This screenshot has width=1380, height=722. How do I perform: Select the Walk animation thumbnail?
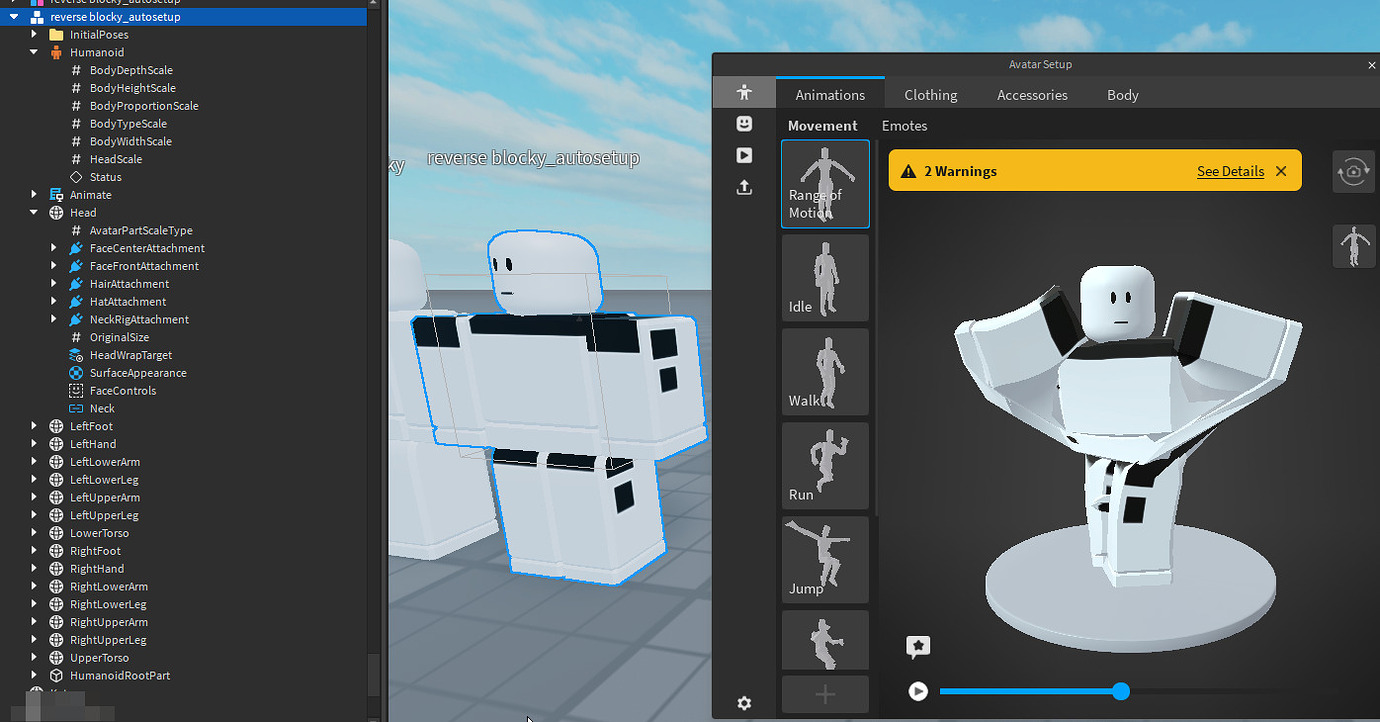pyautogui.click(x=825, y=372)
